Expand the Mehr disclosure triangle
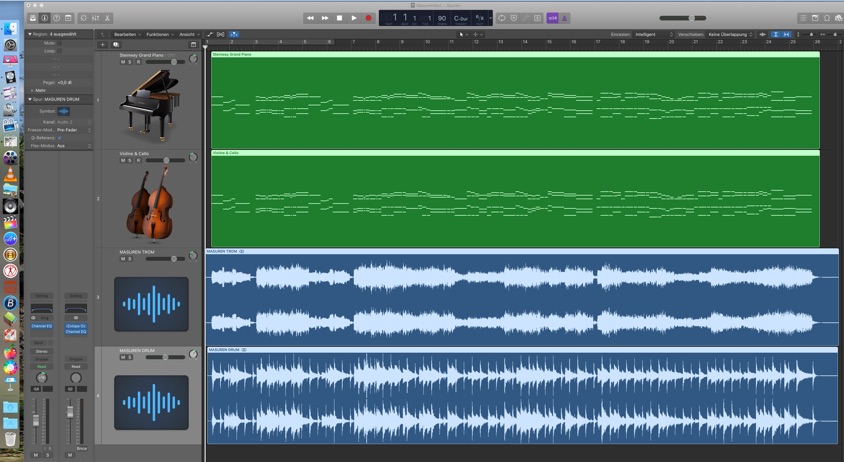Image resolution: width=844 pixels, height=462 pixels. pos(32,90)
